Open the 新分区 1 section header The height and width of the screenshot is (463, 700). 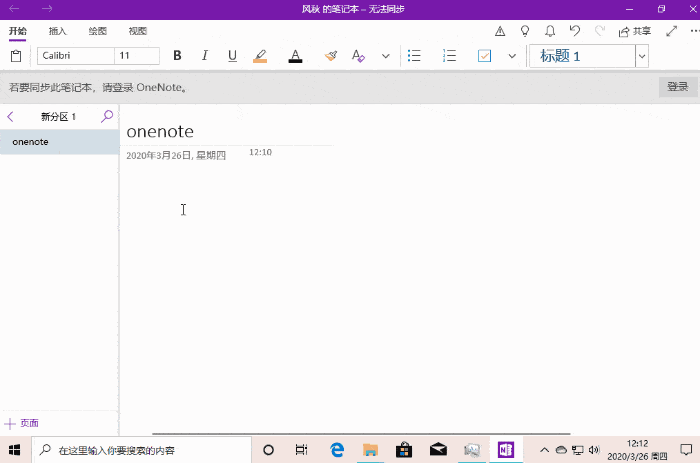[x=58, y=117]
